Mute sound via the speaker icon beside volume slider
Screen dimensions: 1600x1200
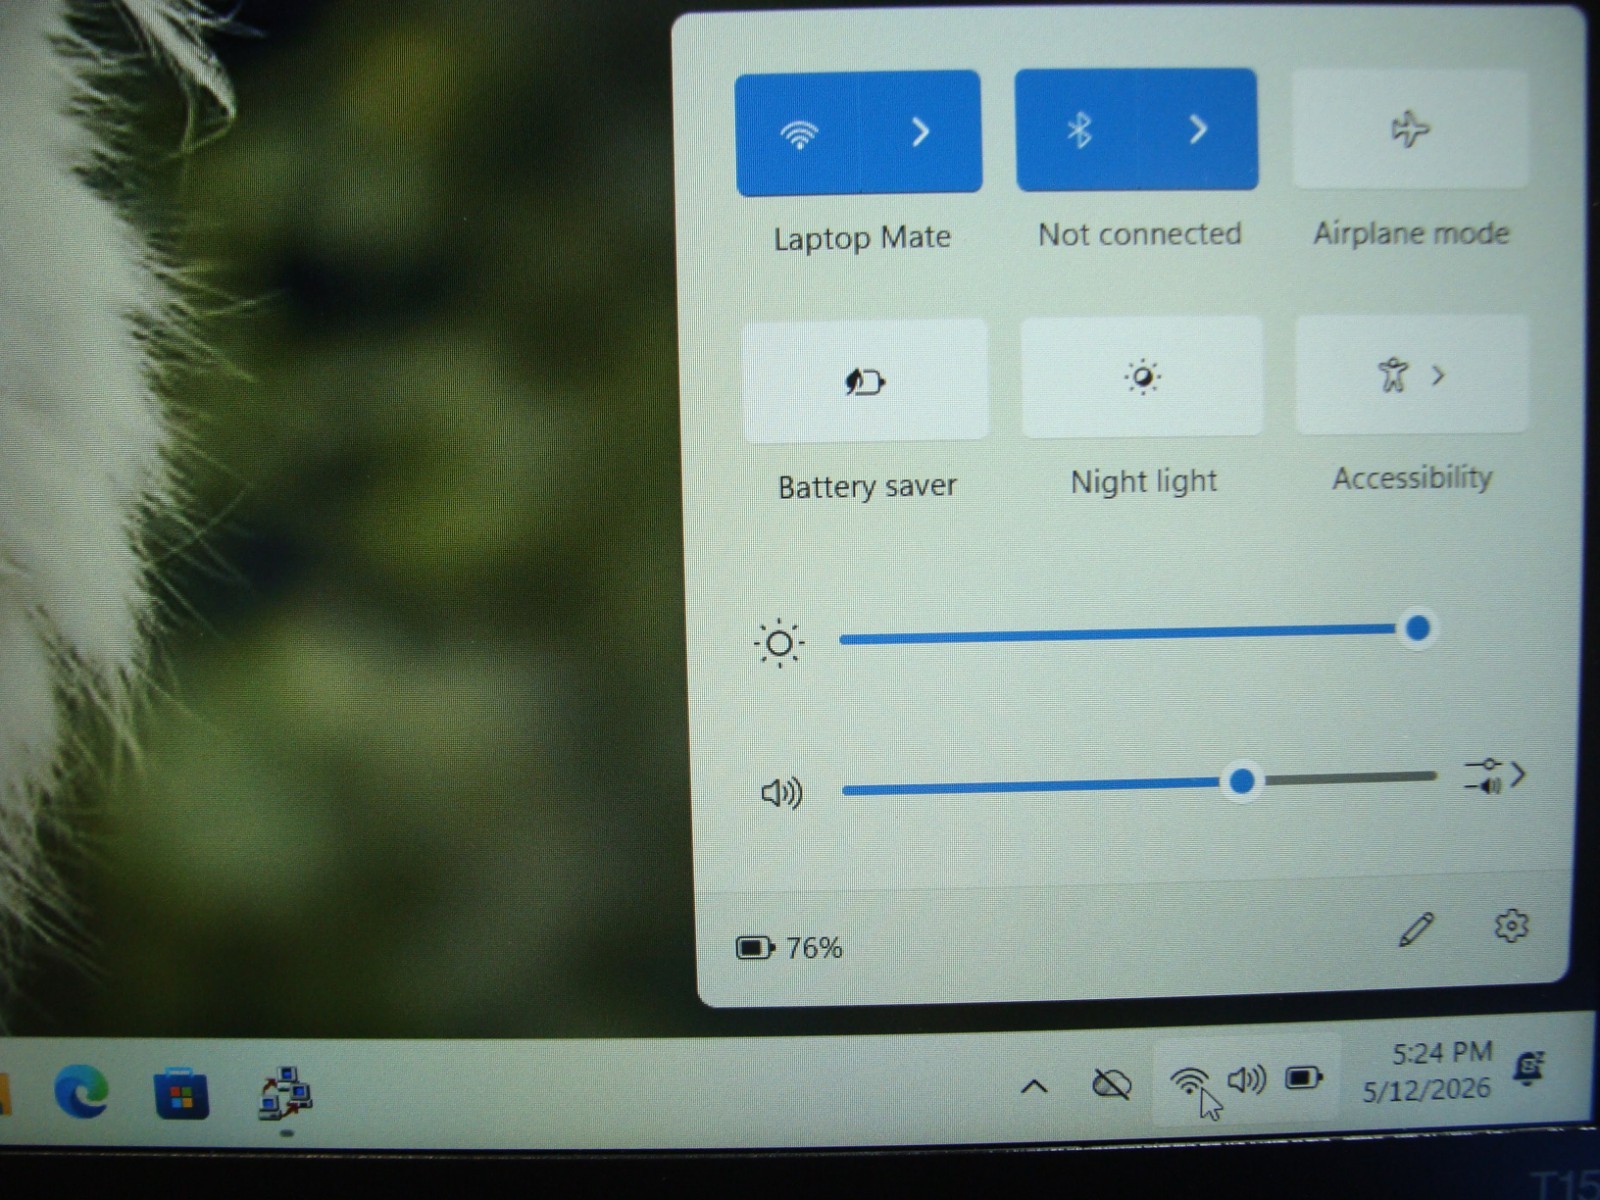pyautogui.click(x=781, y=794)
